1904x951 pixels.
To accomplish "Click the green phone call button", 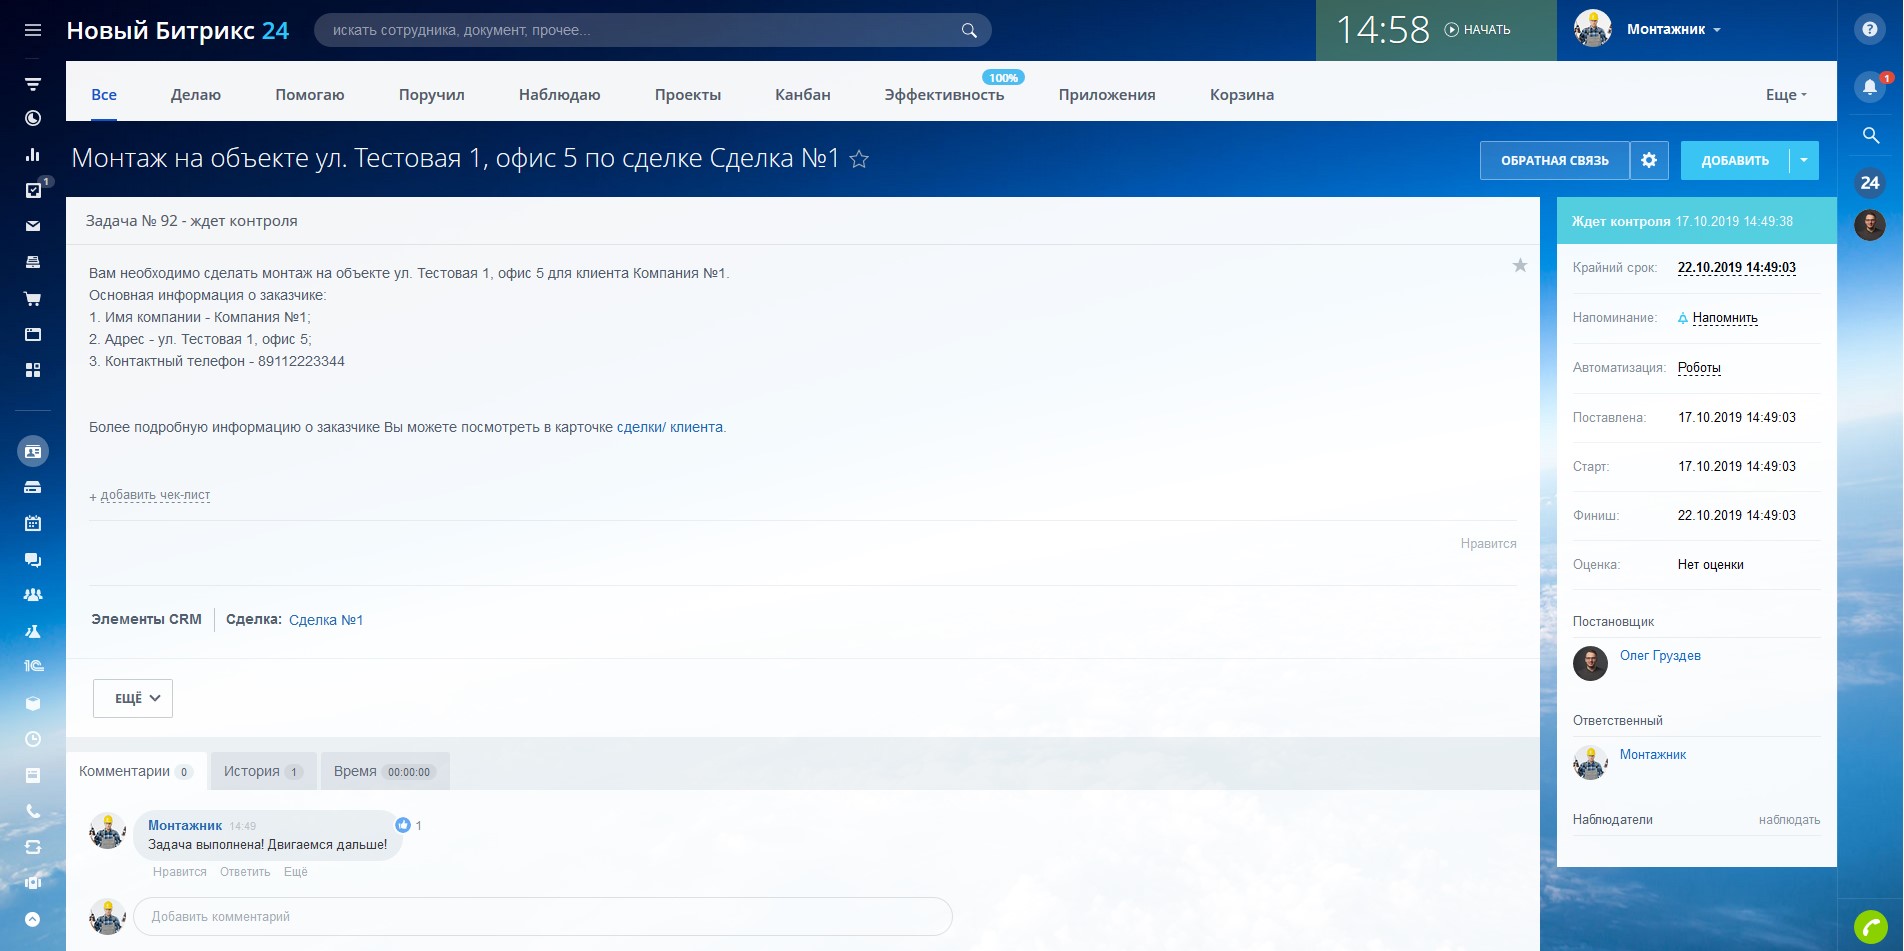I will [1870, 927].
